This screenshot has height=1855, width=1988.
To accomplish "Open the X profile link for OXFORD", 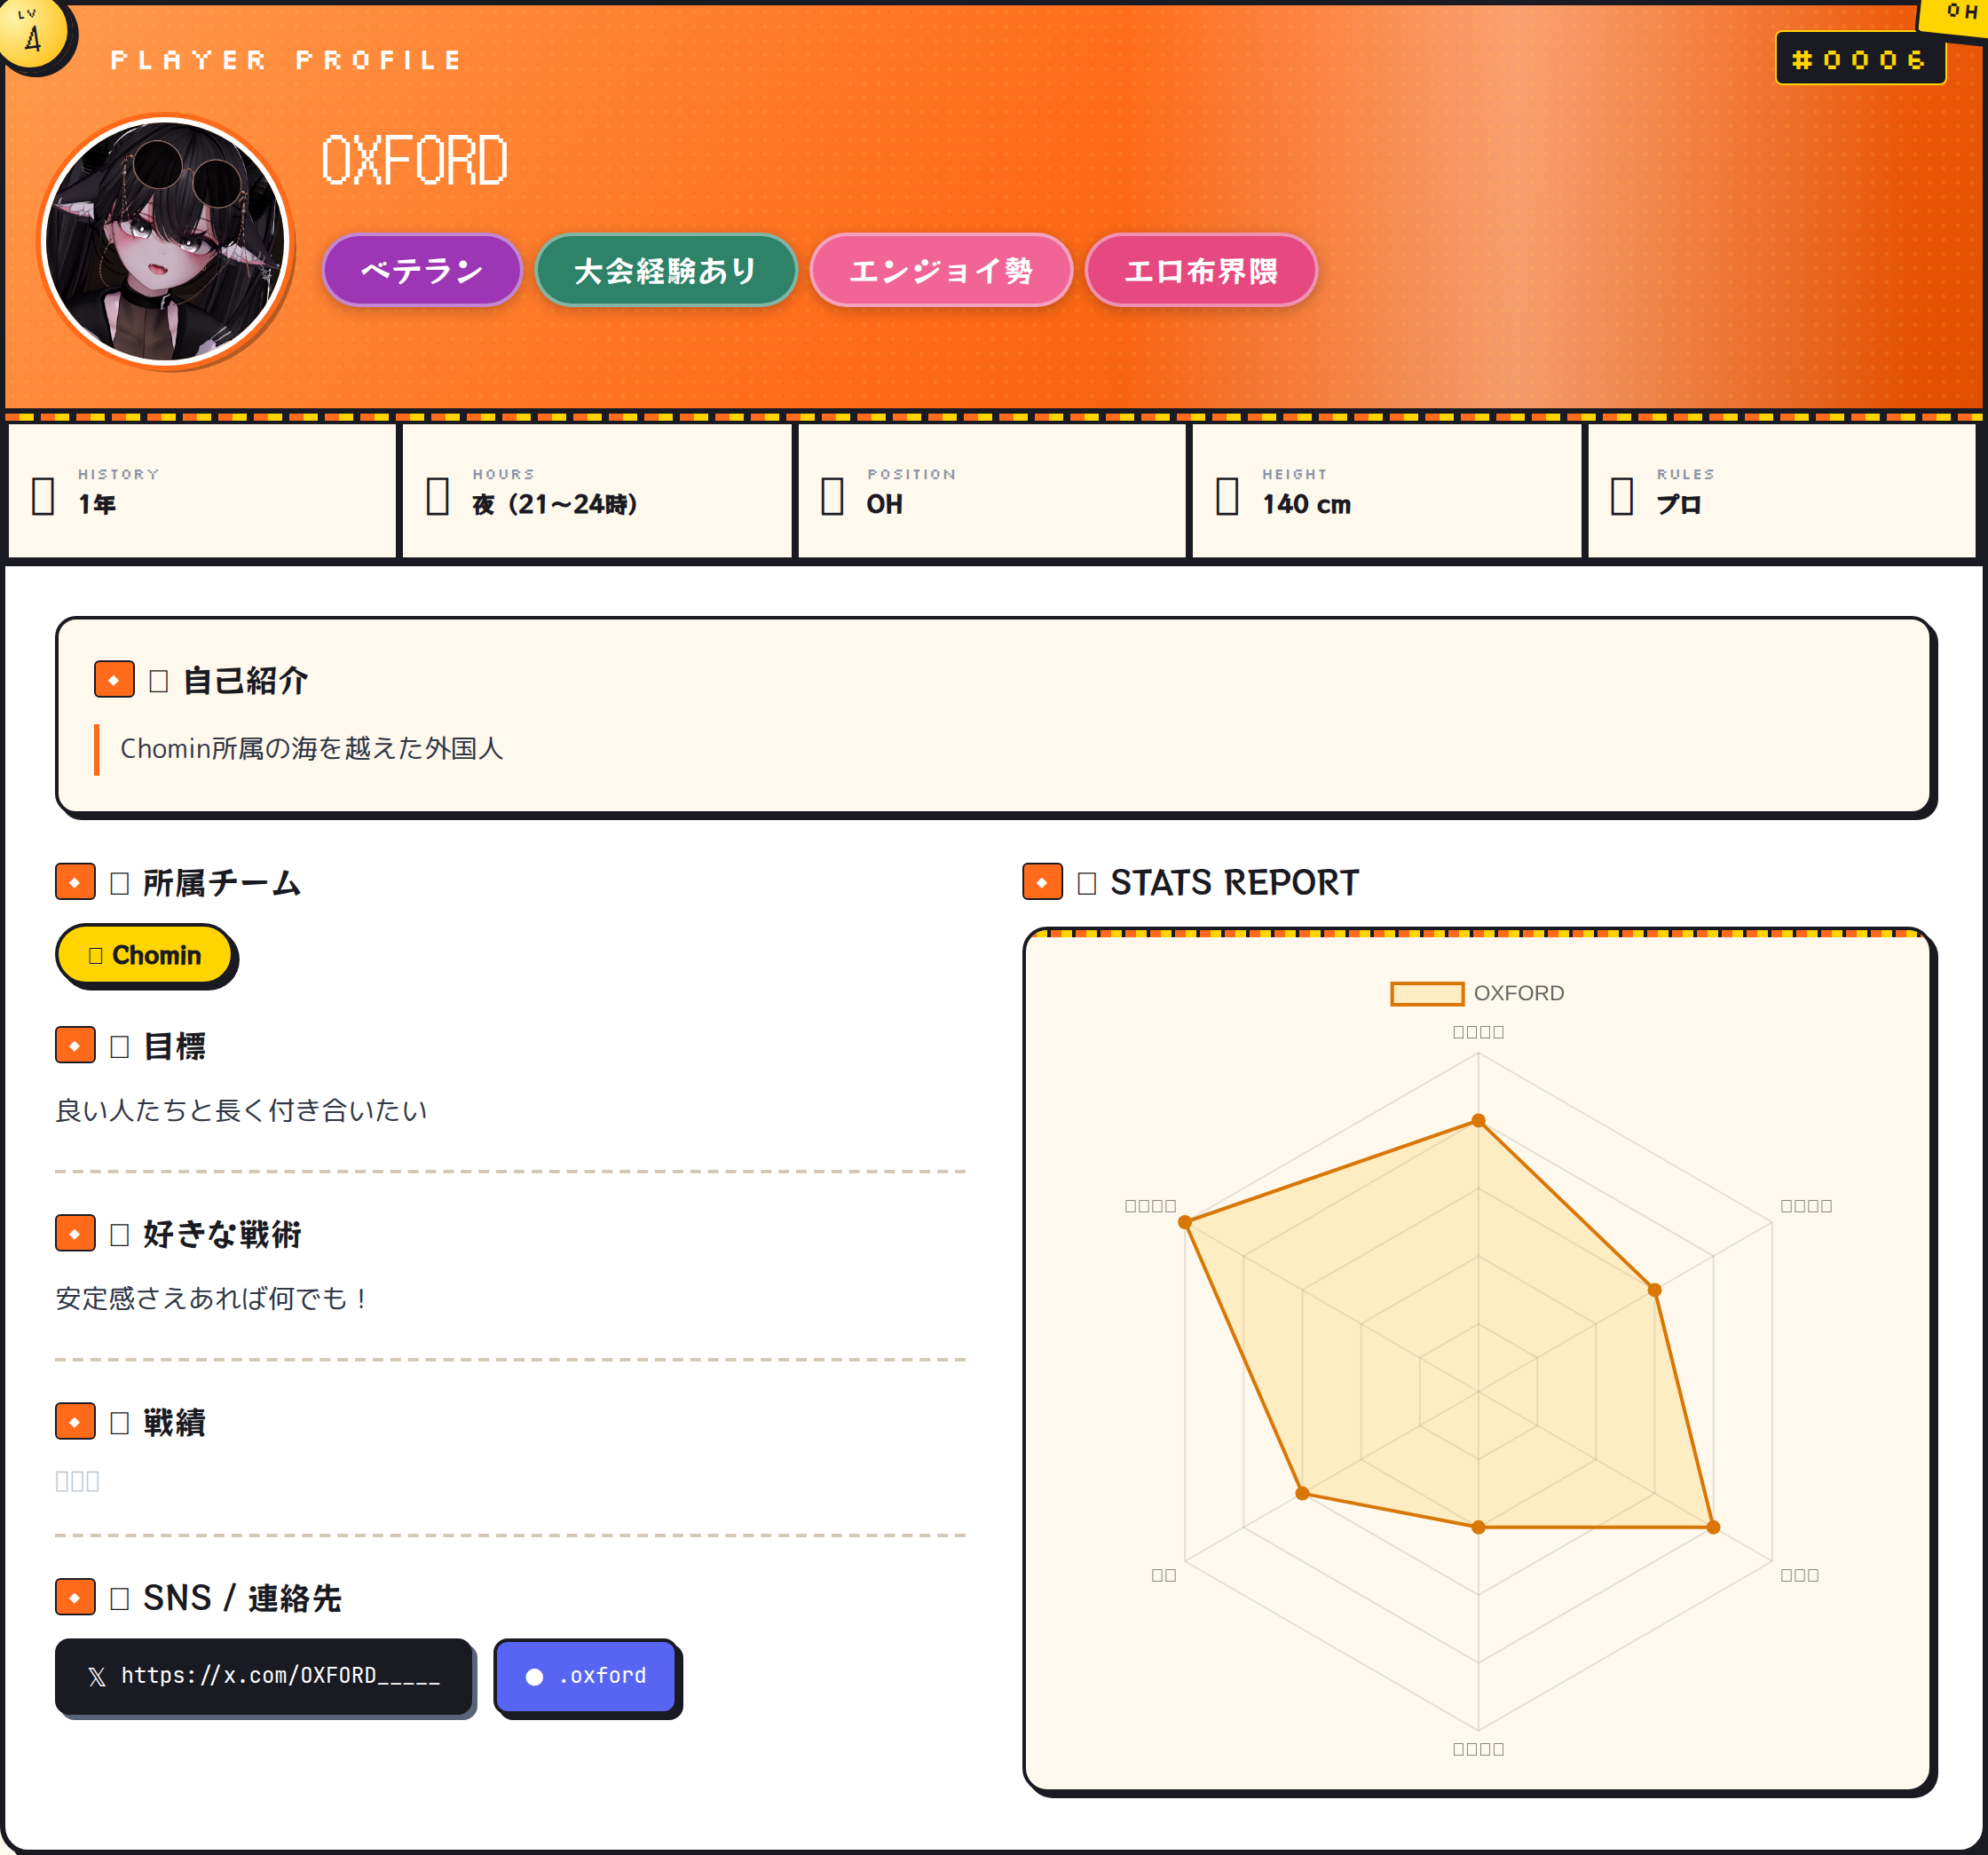I will 264,1676.
